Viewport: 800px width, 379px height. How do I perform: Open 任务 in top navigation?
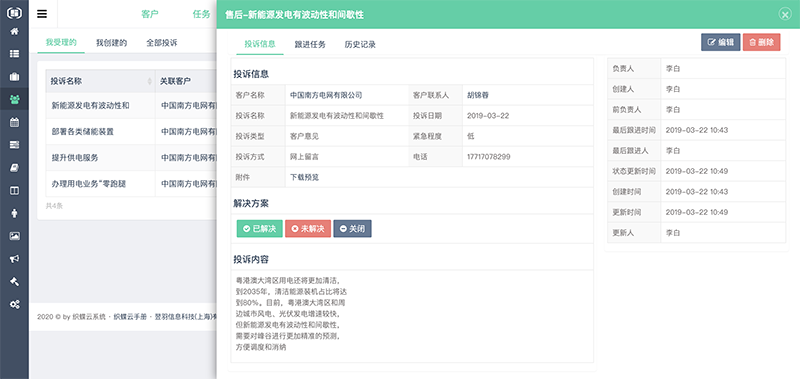pyautogui.click(x=201, y=14)
